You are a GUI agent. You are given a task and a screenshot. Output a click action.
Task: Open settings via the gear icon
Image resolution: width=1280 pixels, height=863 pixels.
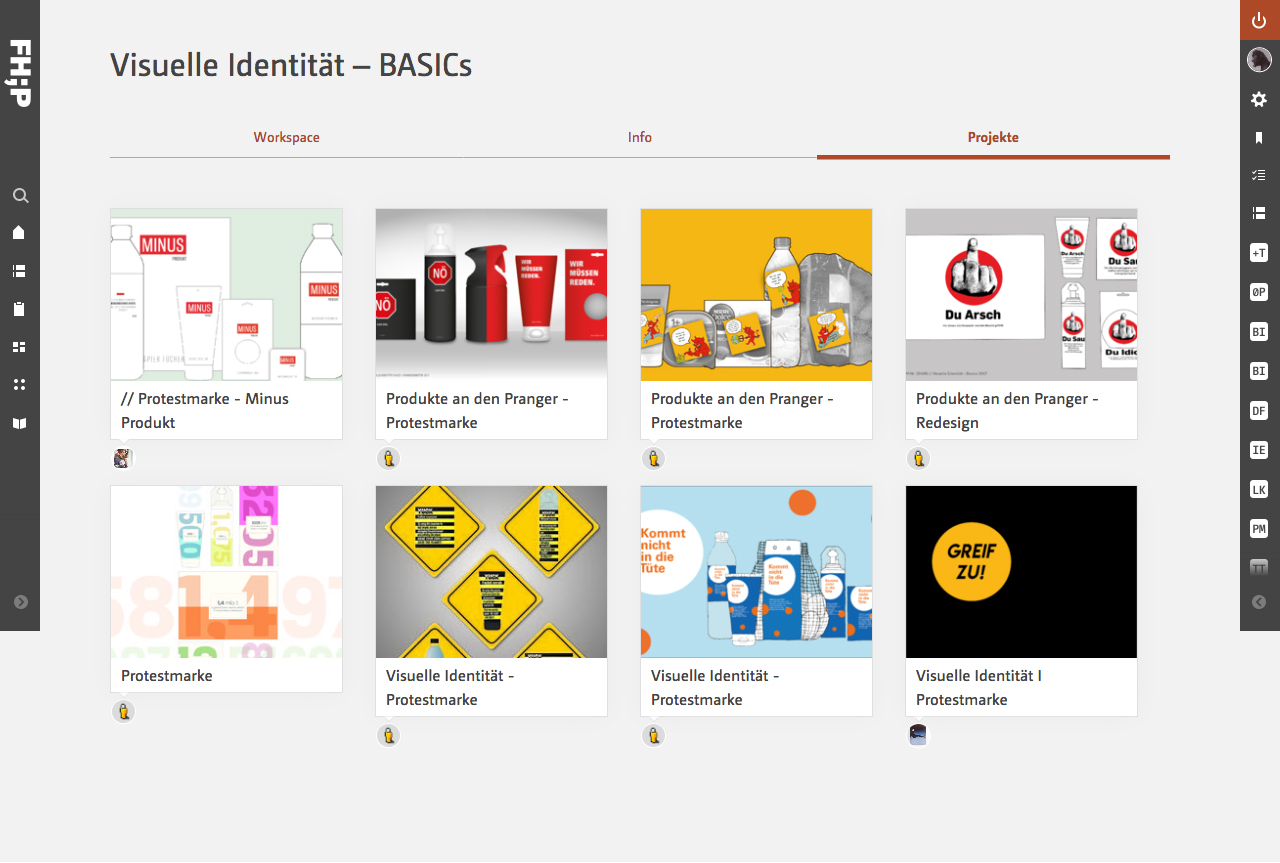1259,99
